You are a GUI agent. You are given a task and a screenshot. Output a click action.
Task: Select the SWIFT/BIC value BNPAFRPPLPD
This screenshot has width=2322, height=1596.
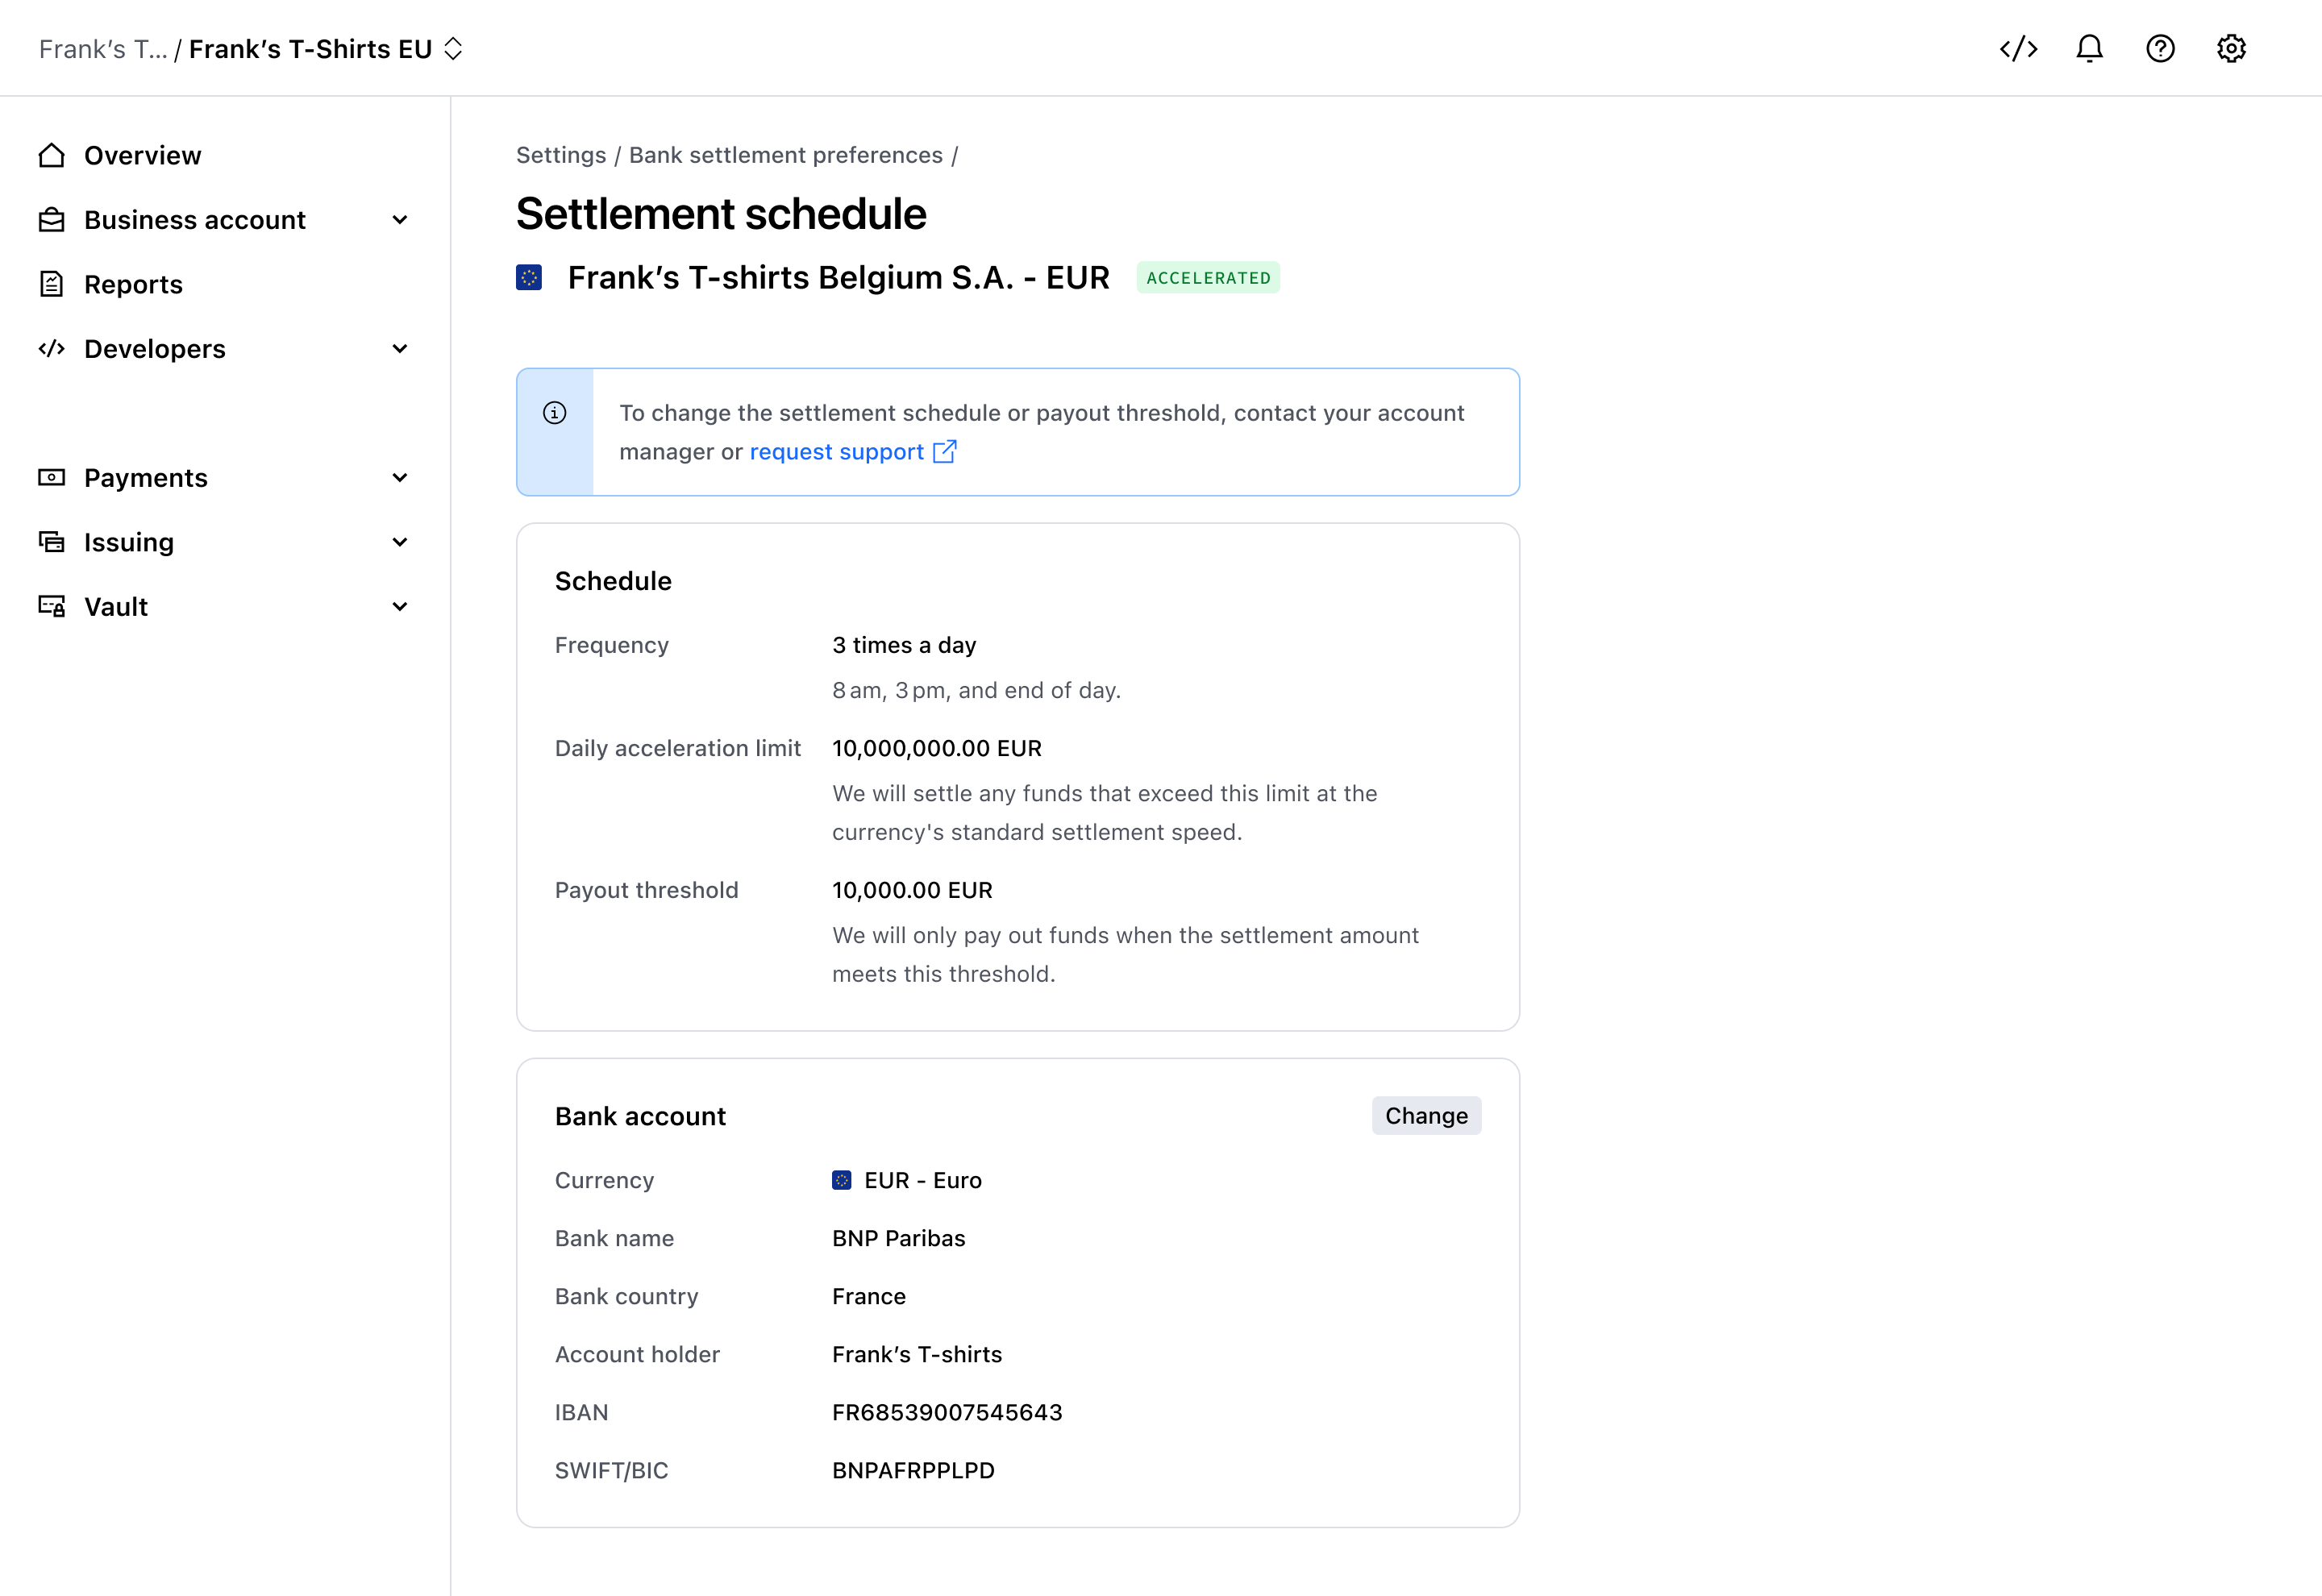913,1471
